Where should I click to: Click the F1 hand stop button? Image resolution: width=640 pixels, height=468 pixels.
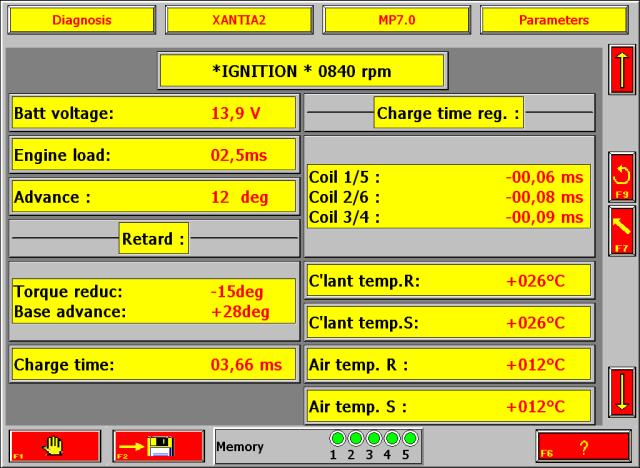55,446
